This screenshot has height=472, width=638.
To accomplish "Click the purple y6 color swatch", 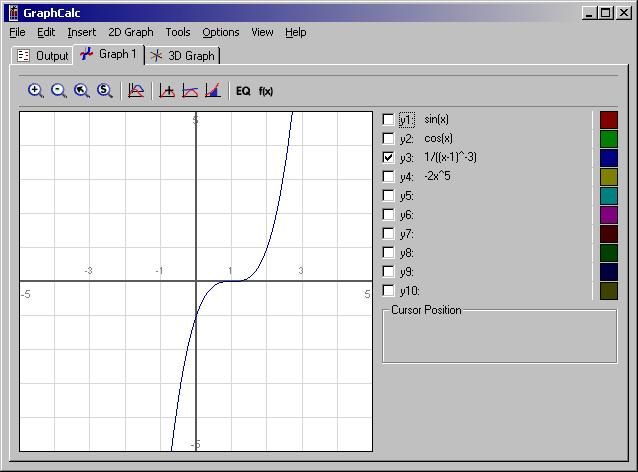I will click(x=609, y=215).
